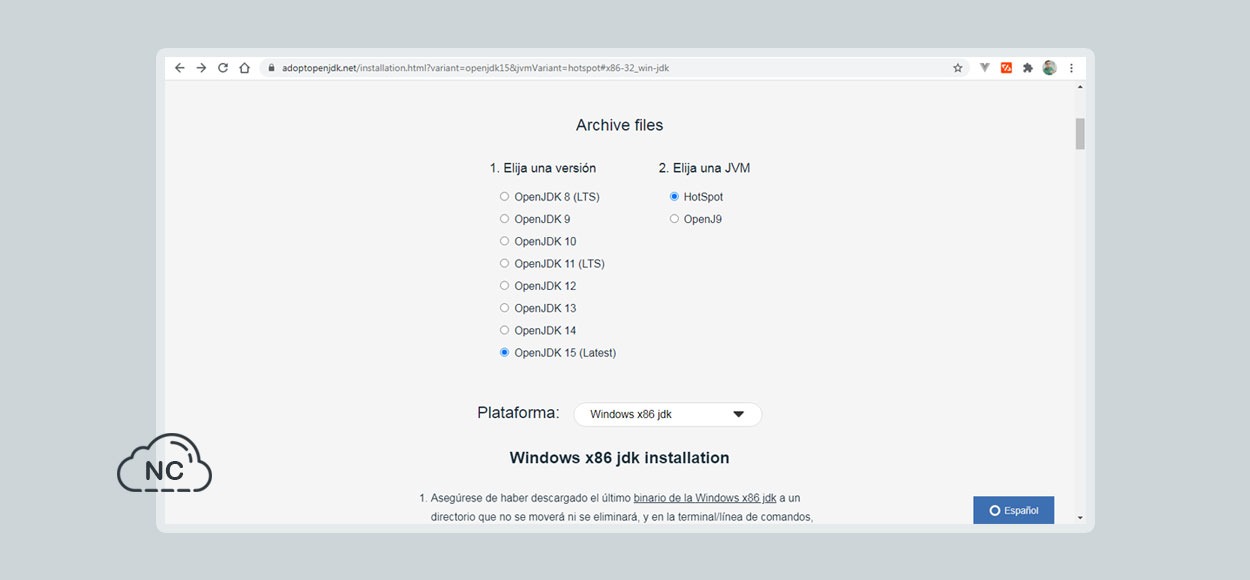Open the browser home page icon
The width and height of the screenshot is (1250, 580).
pyautogui.click(x=244, y=68)
